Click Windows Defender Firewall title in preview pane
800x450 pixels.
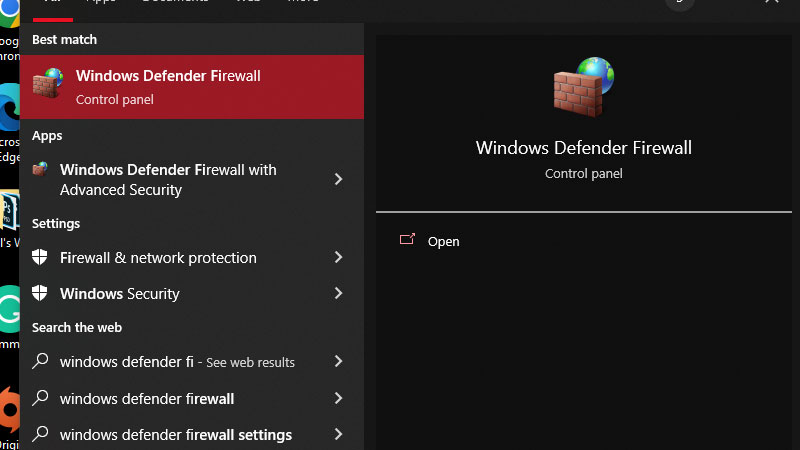(x=584, y=148)
